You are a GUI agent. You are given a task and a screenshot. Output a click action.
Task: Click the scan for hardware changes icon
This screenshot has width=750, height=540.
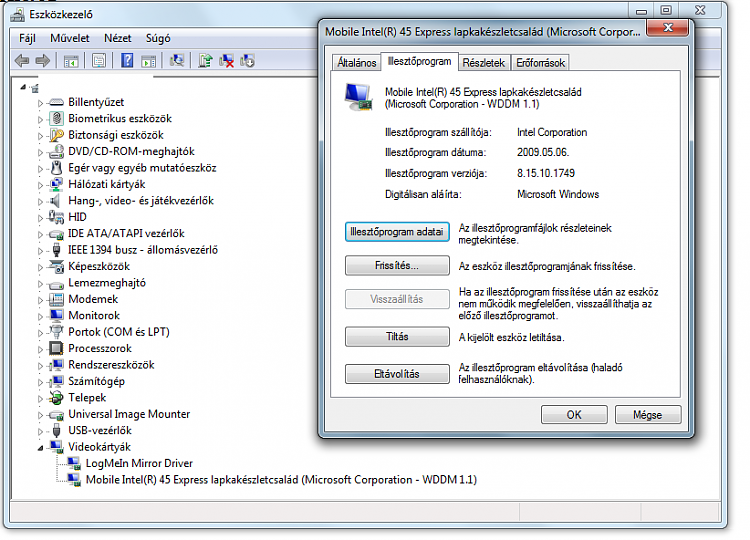coord(177,60)
